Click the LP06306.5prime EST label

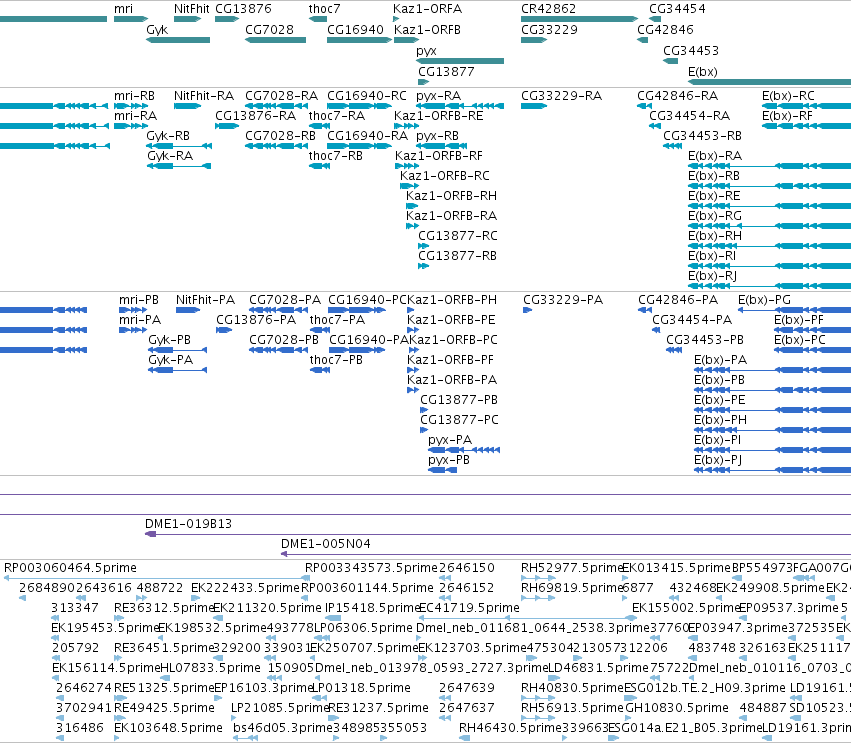pyautogui.click(x=364, y=628)
